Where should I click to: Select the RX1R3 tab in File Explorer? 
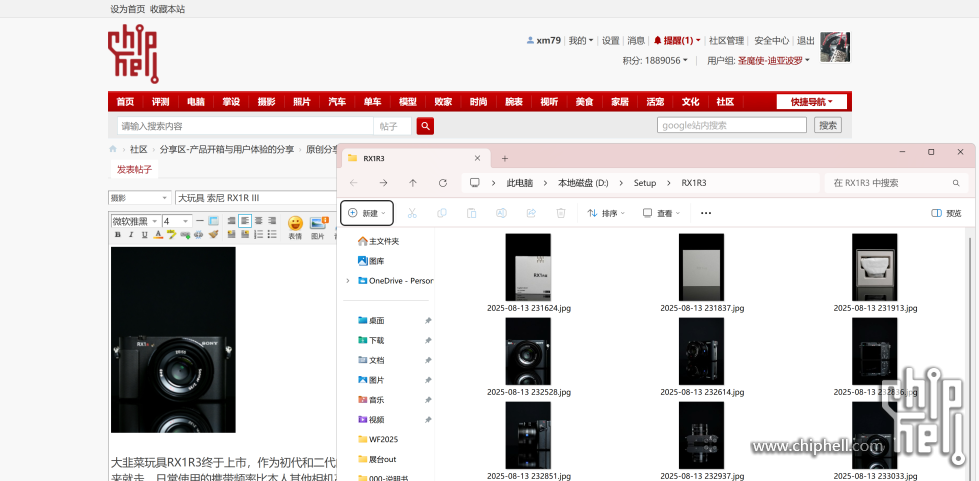click(x=415, y=159)
